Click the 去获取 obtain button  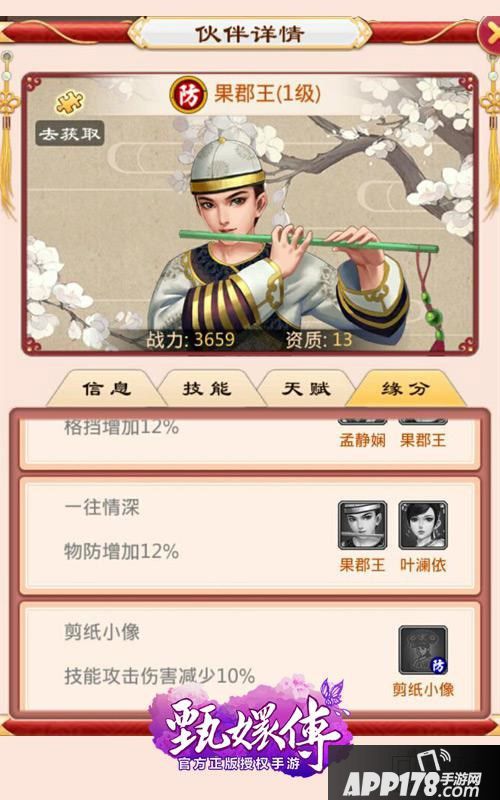click(x=70, y=134)
